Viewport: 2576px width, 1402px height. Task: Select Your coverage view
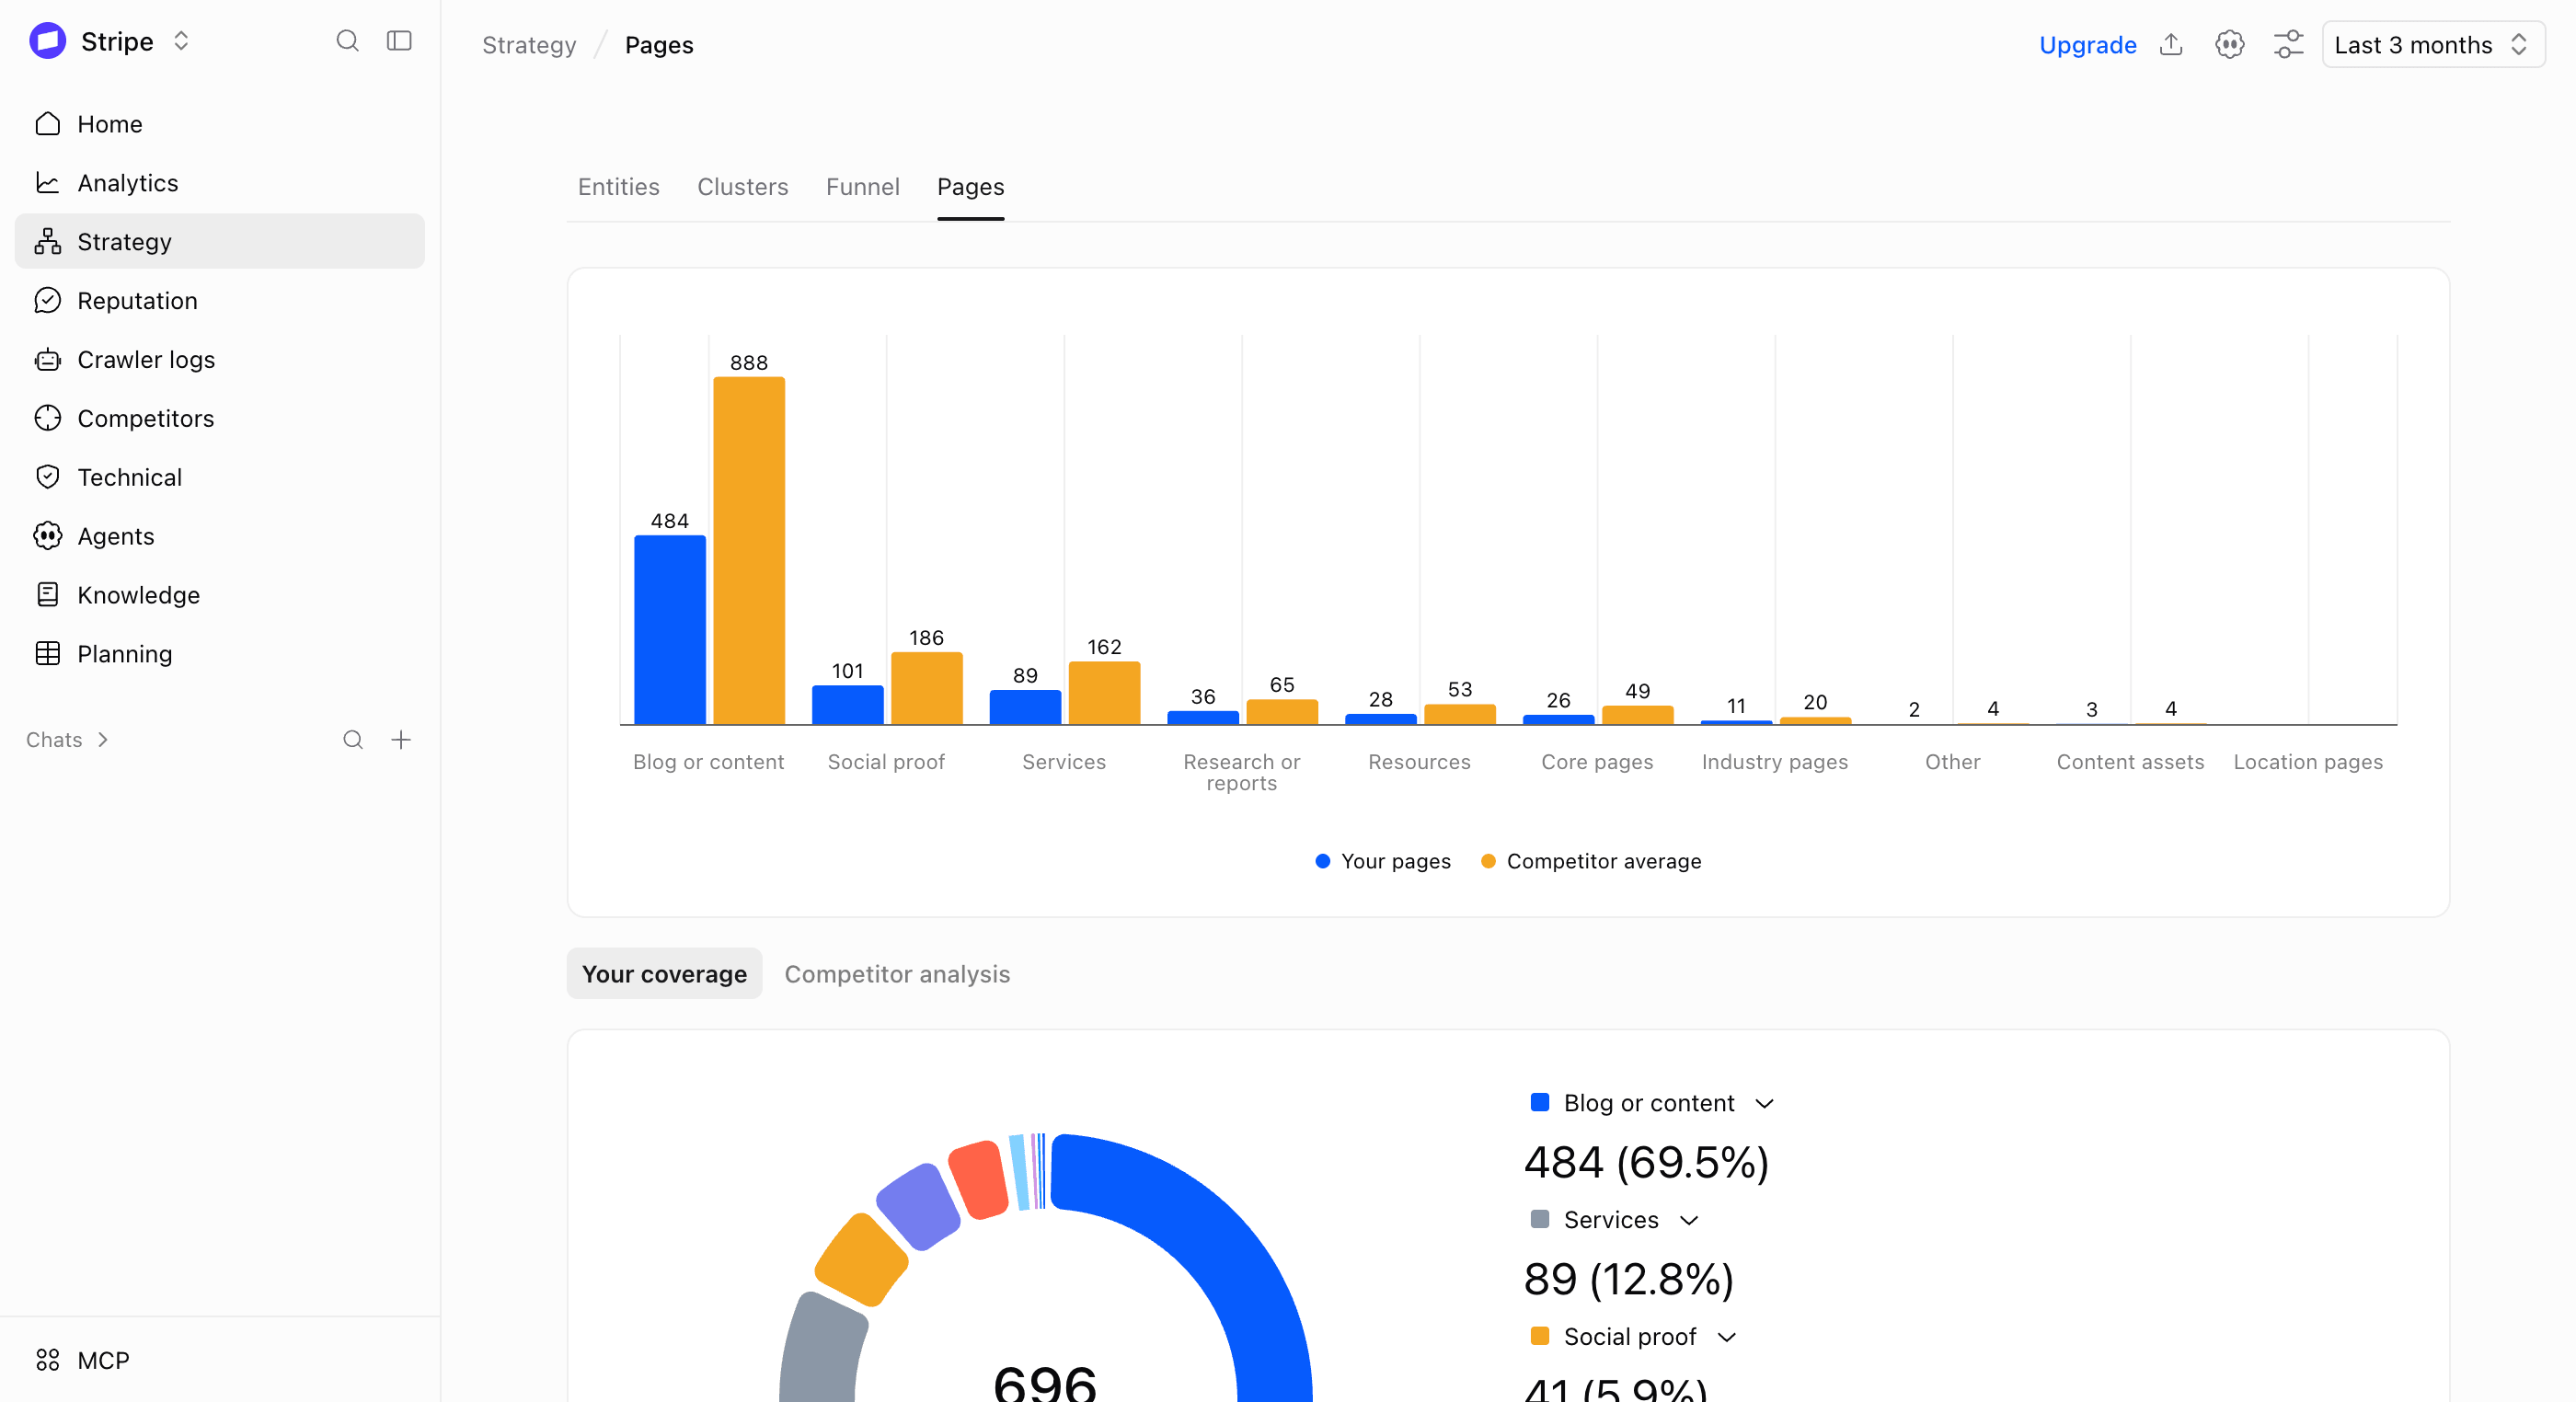point(664,974)
